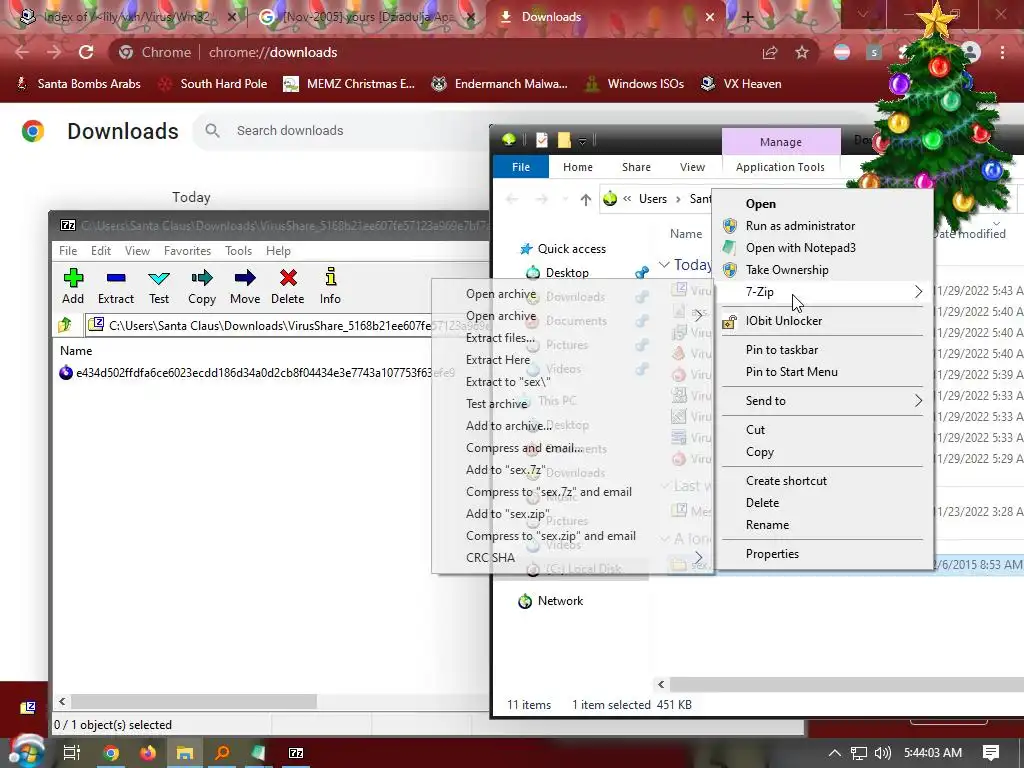Open Info from the 7-Zip toolbar
The width and height of the screenshot is (1024, 768).
click(330, 286)
